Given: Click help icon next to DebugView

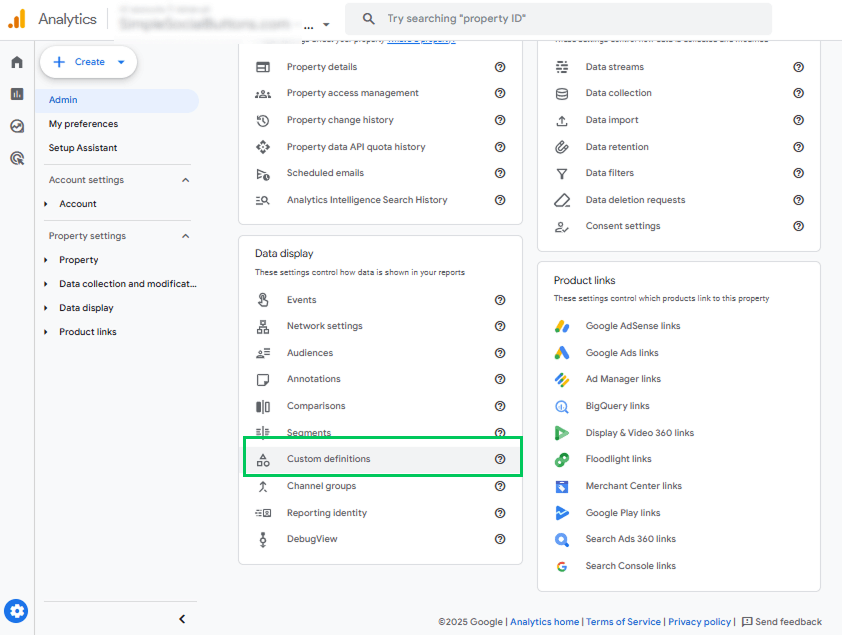Looking at the screenshot, I should click(500, 539).
